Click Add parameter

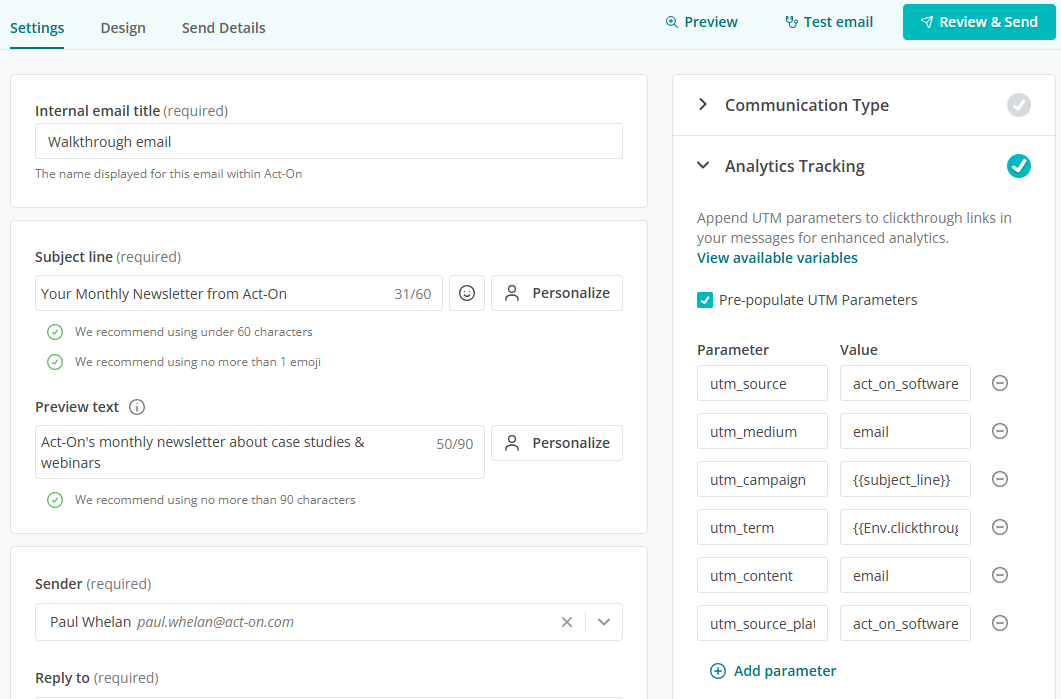pos(773,671)
